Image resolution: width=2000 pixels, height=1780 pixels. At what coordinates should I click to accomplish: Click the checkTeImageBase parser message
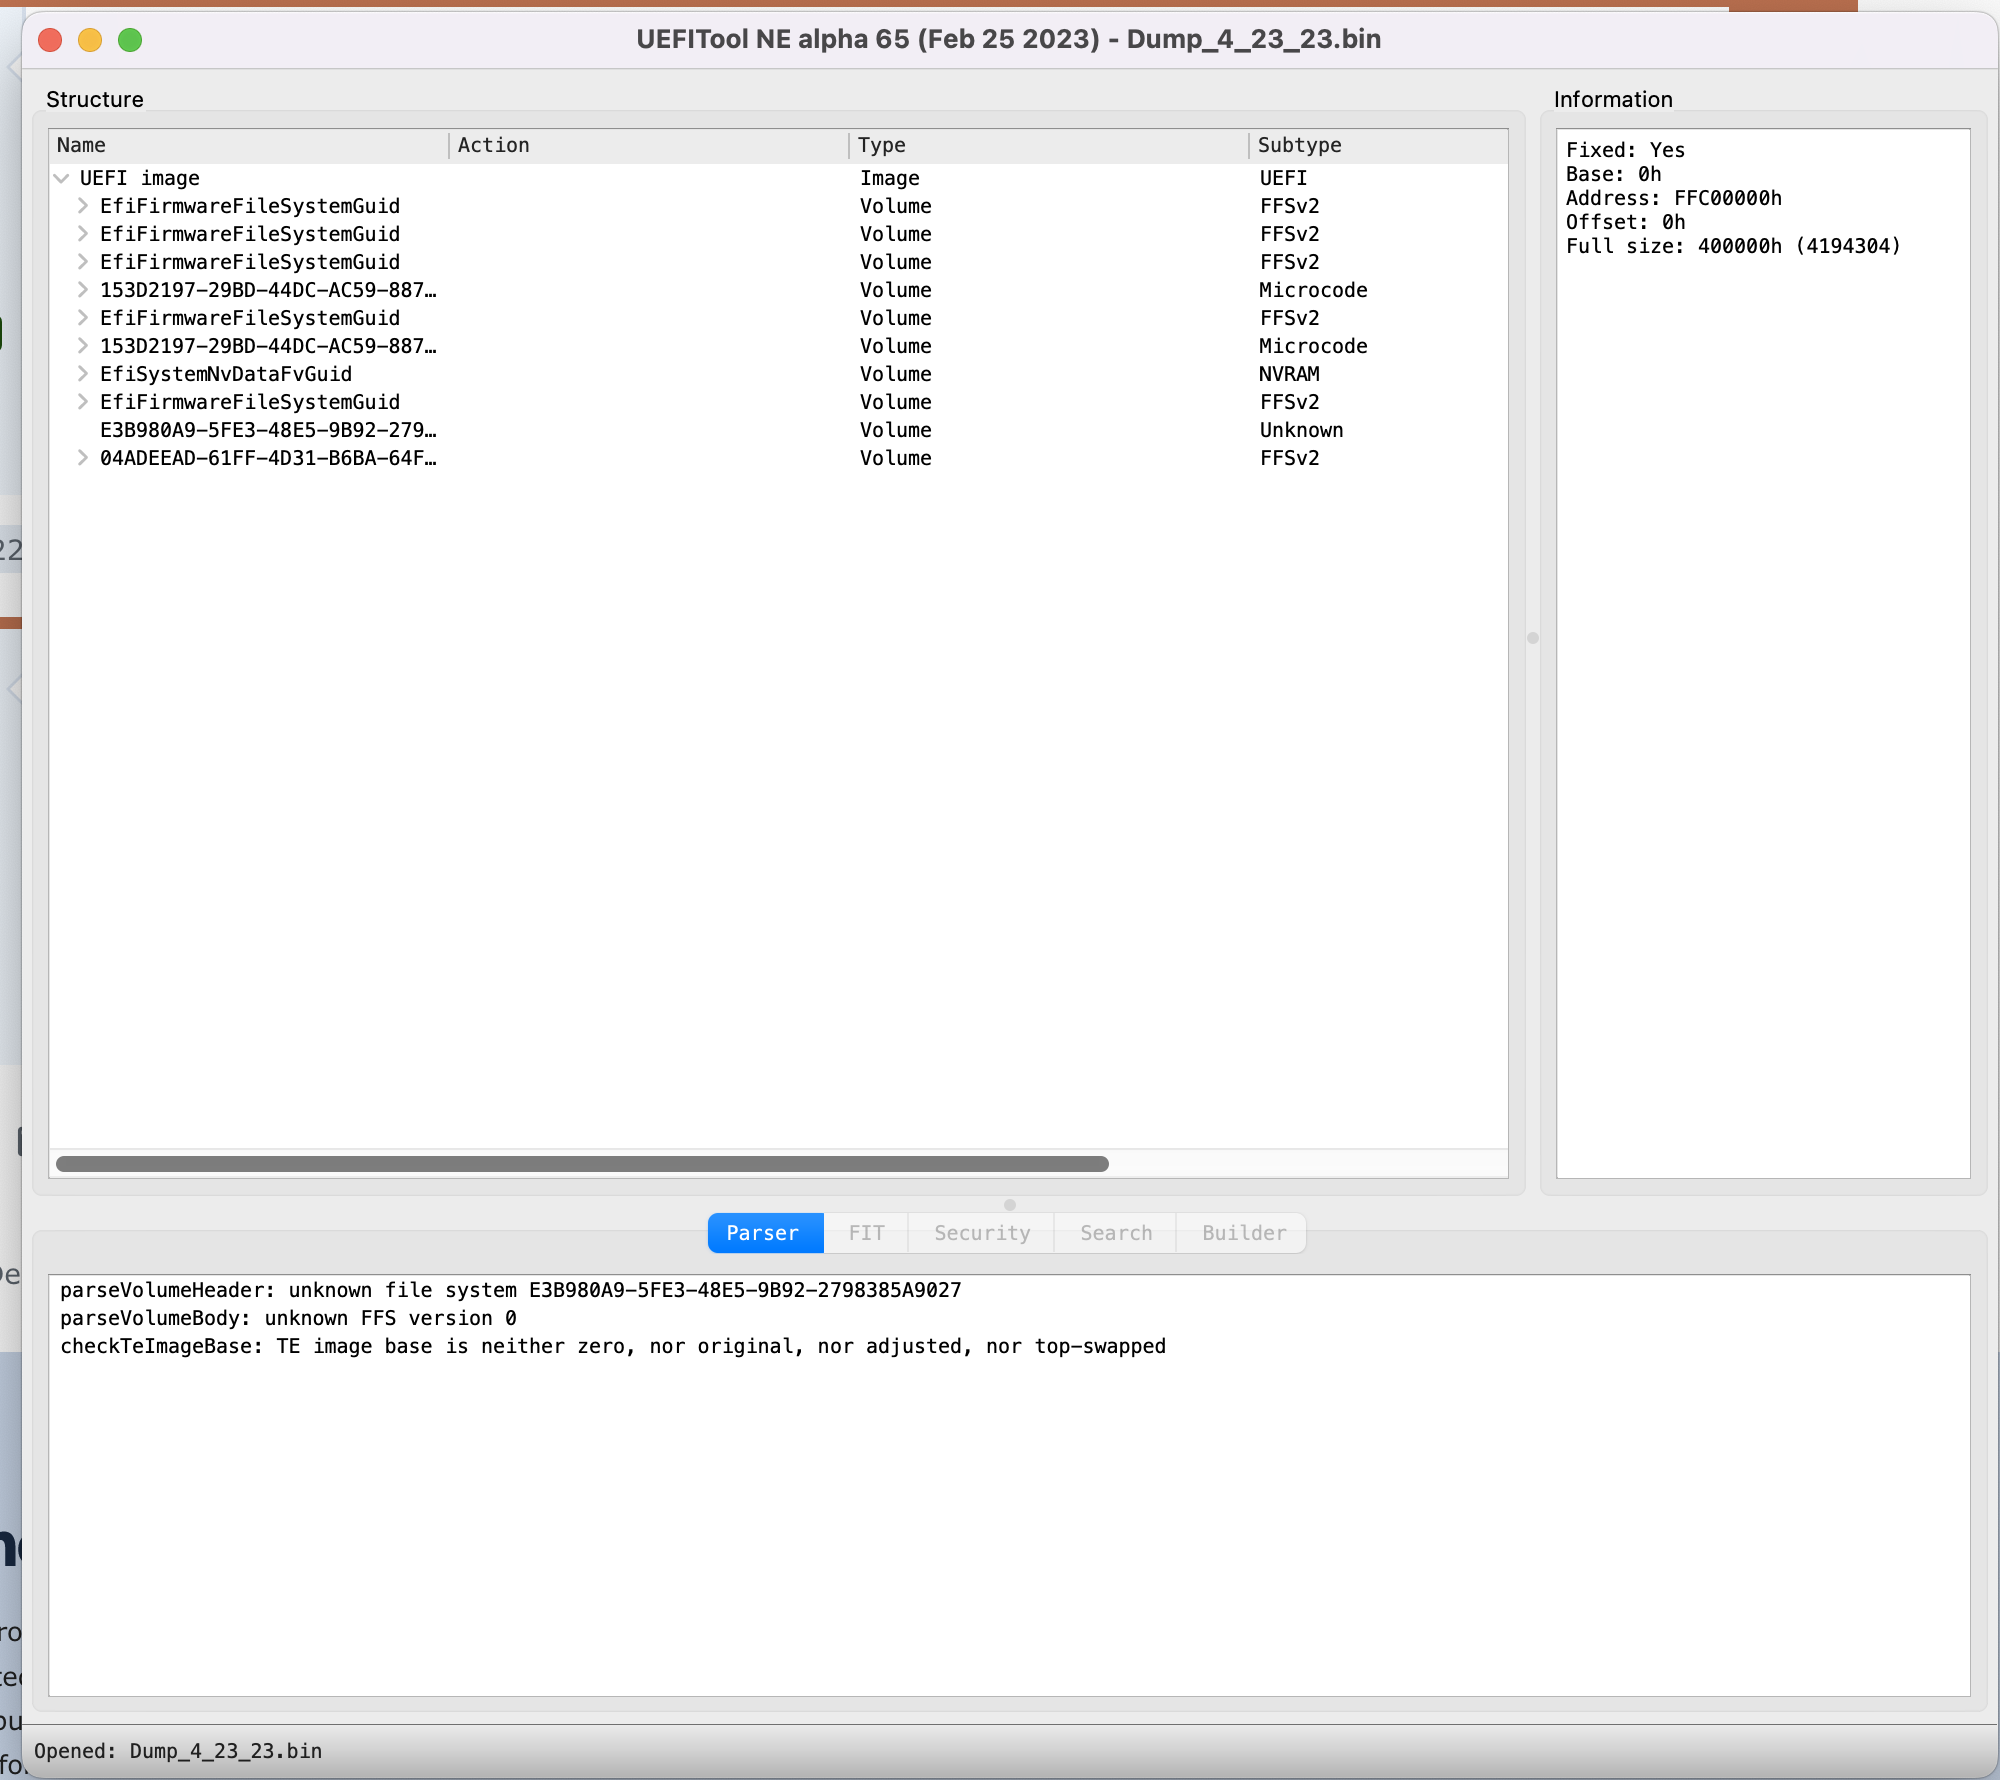click(x=612, y=1346)
